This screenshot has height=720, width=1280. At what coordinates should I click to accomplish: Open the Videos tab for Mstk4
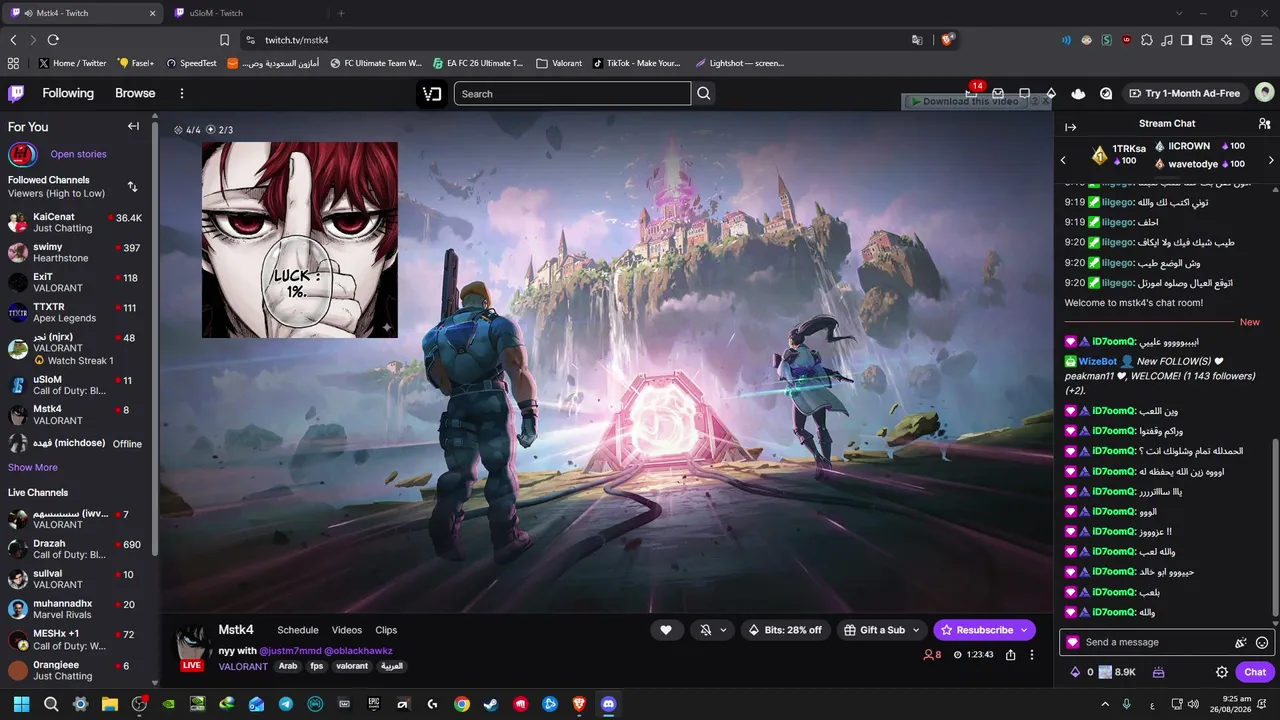tap(347, 630)
